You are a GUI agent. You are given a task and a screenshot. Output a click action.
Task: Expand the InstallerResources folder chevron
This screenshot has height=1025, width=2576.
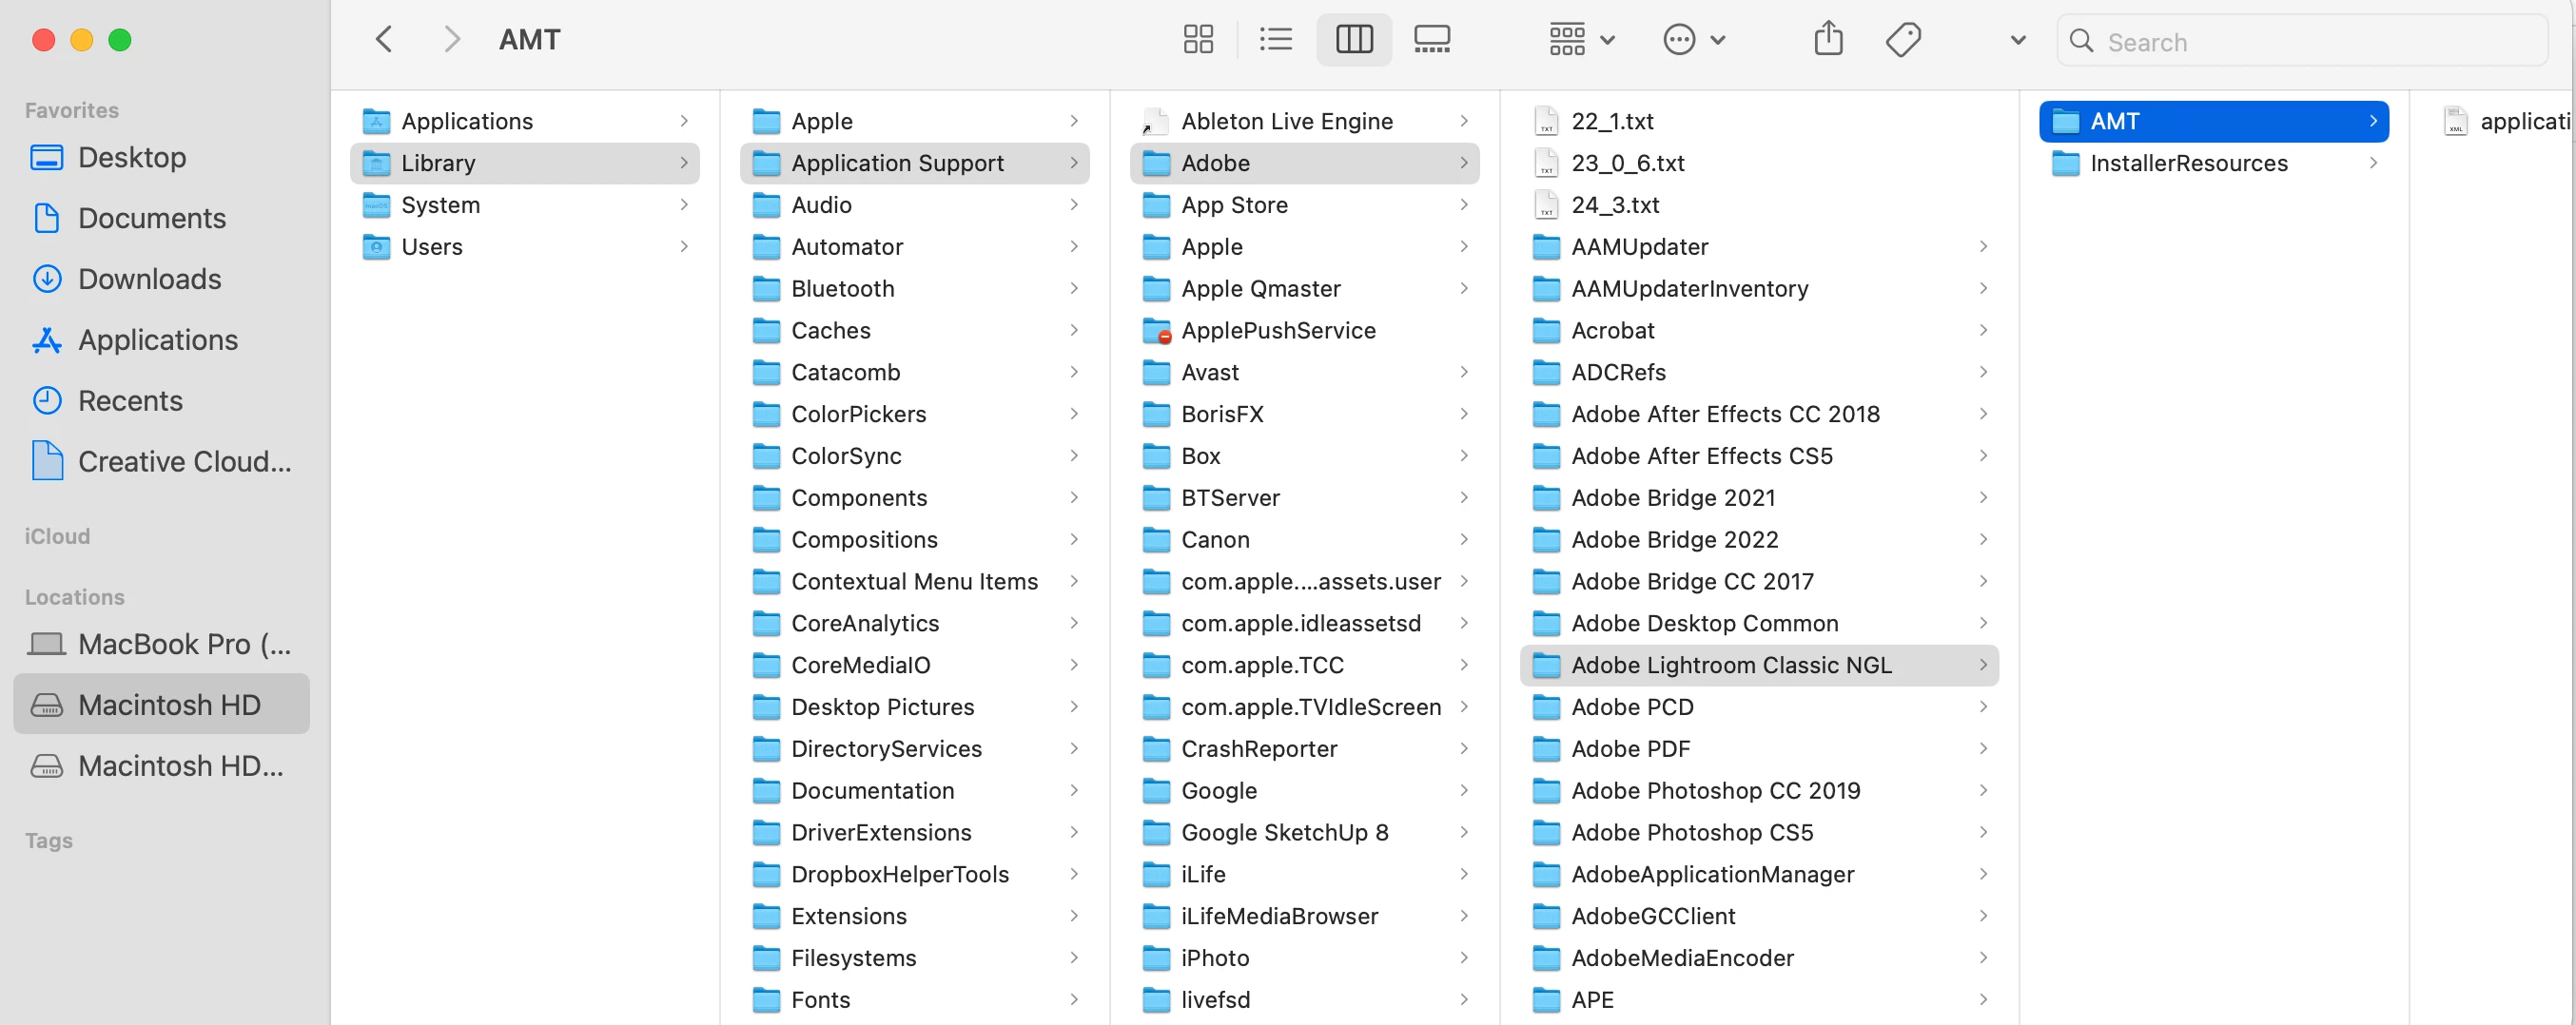pos(2373,163)
